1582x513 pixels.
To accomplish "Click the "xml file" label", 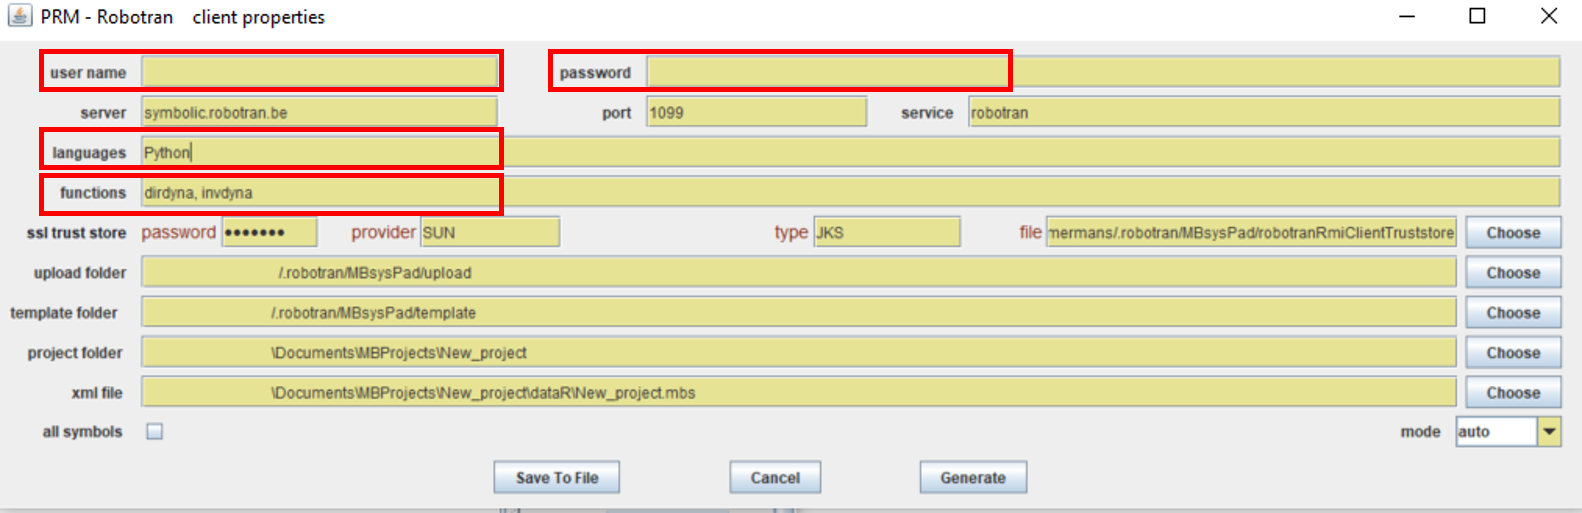I will click(97, 392).
